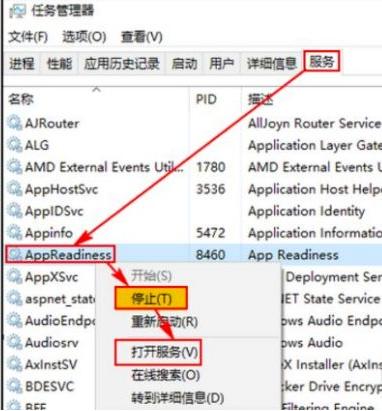Click PID value 3536
382x411 pixels.
click(211, 189)
